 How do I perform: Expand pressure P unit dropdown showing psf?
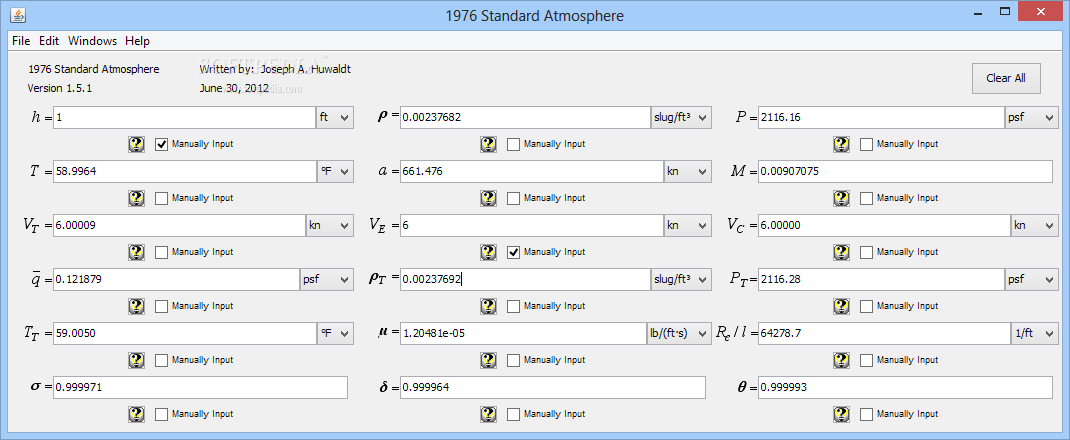1031,118
